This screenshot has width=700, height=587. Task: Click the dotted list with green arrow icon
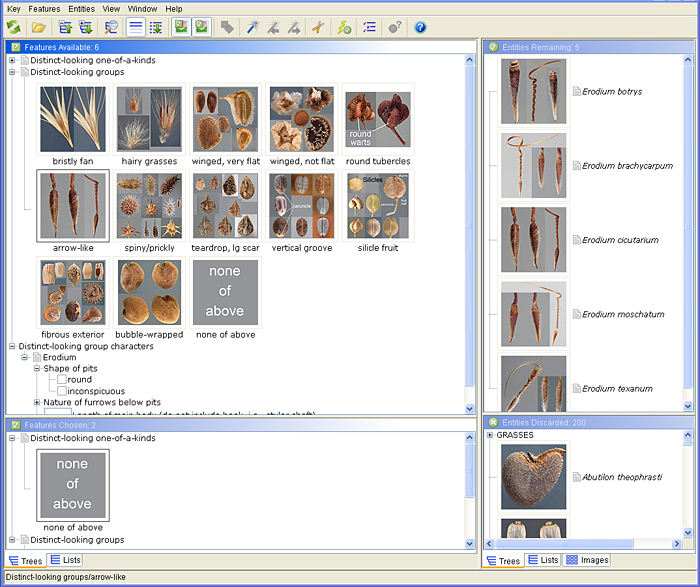(156, 28)
